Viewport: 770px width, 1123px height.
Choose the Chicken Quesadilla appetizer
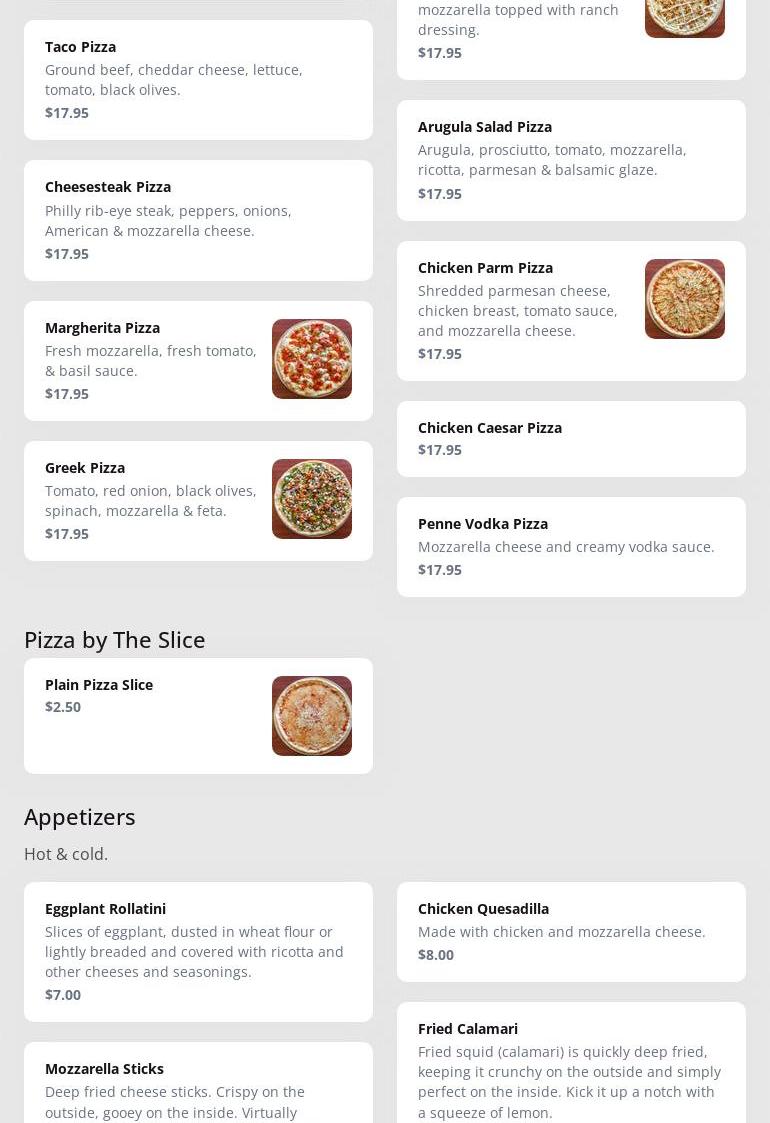pos(571,932)
